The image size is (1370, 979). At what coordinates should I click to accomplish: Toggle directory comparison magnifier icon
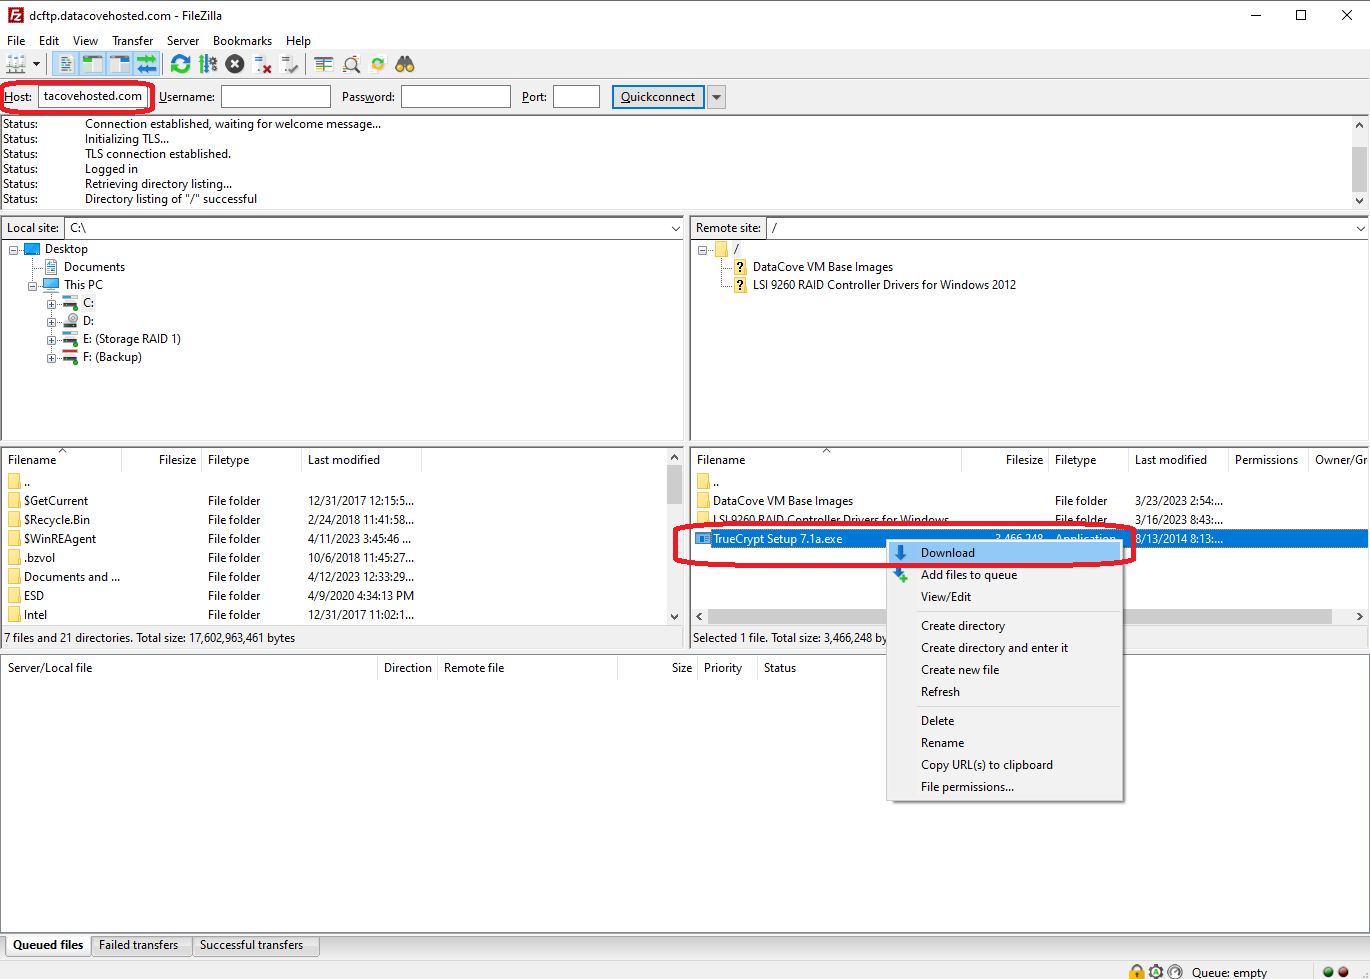(x=351, y=64)
